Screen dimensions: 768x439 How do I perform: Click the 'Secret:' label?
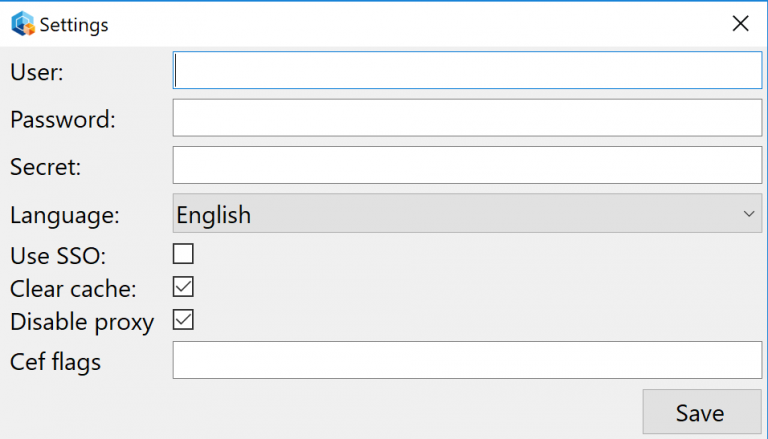pos(46,167)
